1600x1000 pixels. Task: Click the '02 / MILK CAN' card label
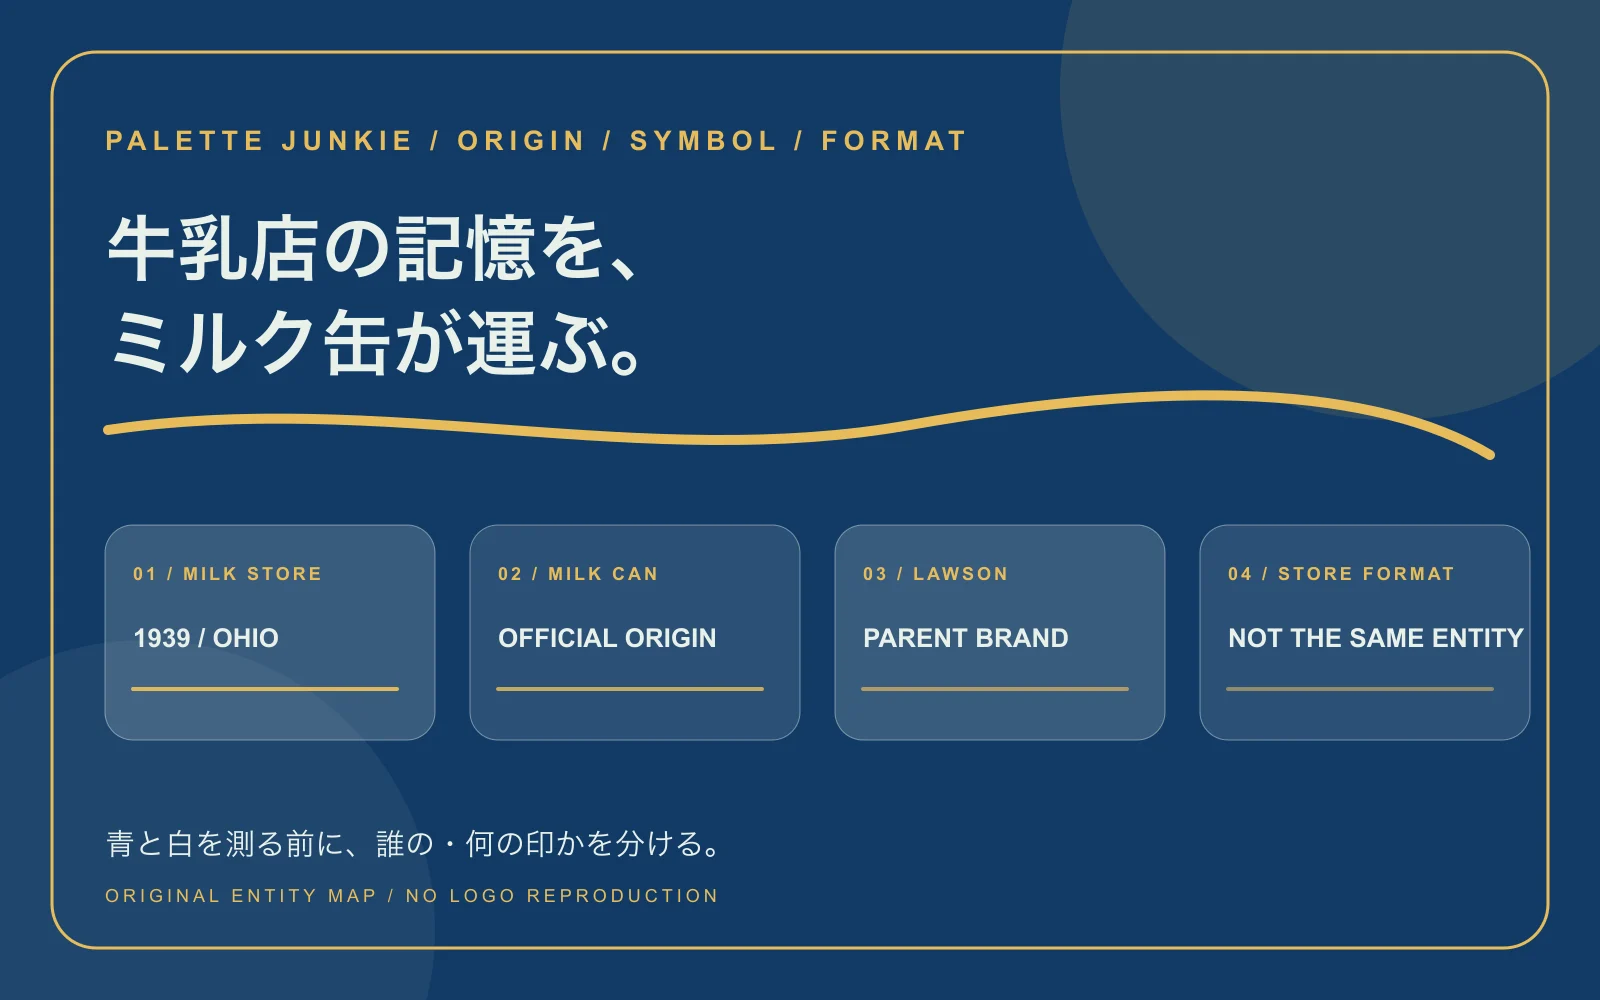tap(578, 574)
